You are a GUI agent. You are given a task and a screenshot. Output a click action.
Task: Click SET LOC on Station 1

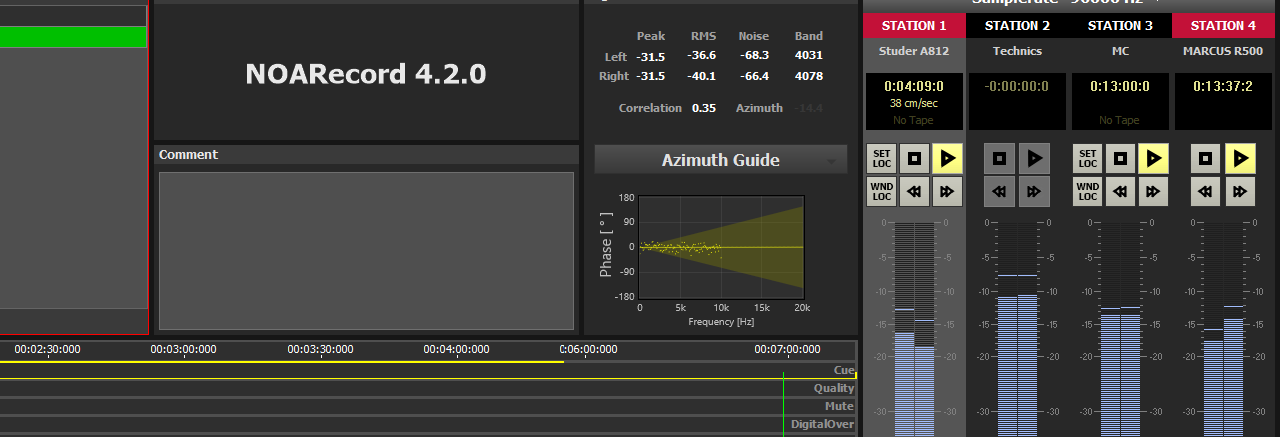pyautogui.click(x=881, y=158)
